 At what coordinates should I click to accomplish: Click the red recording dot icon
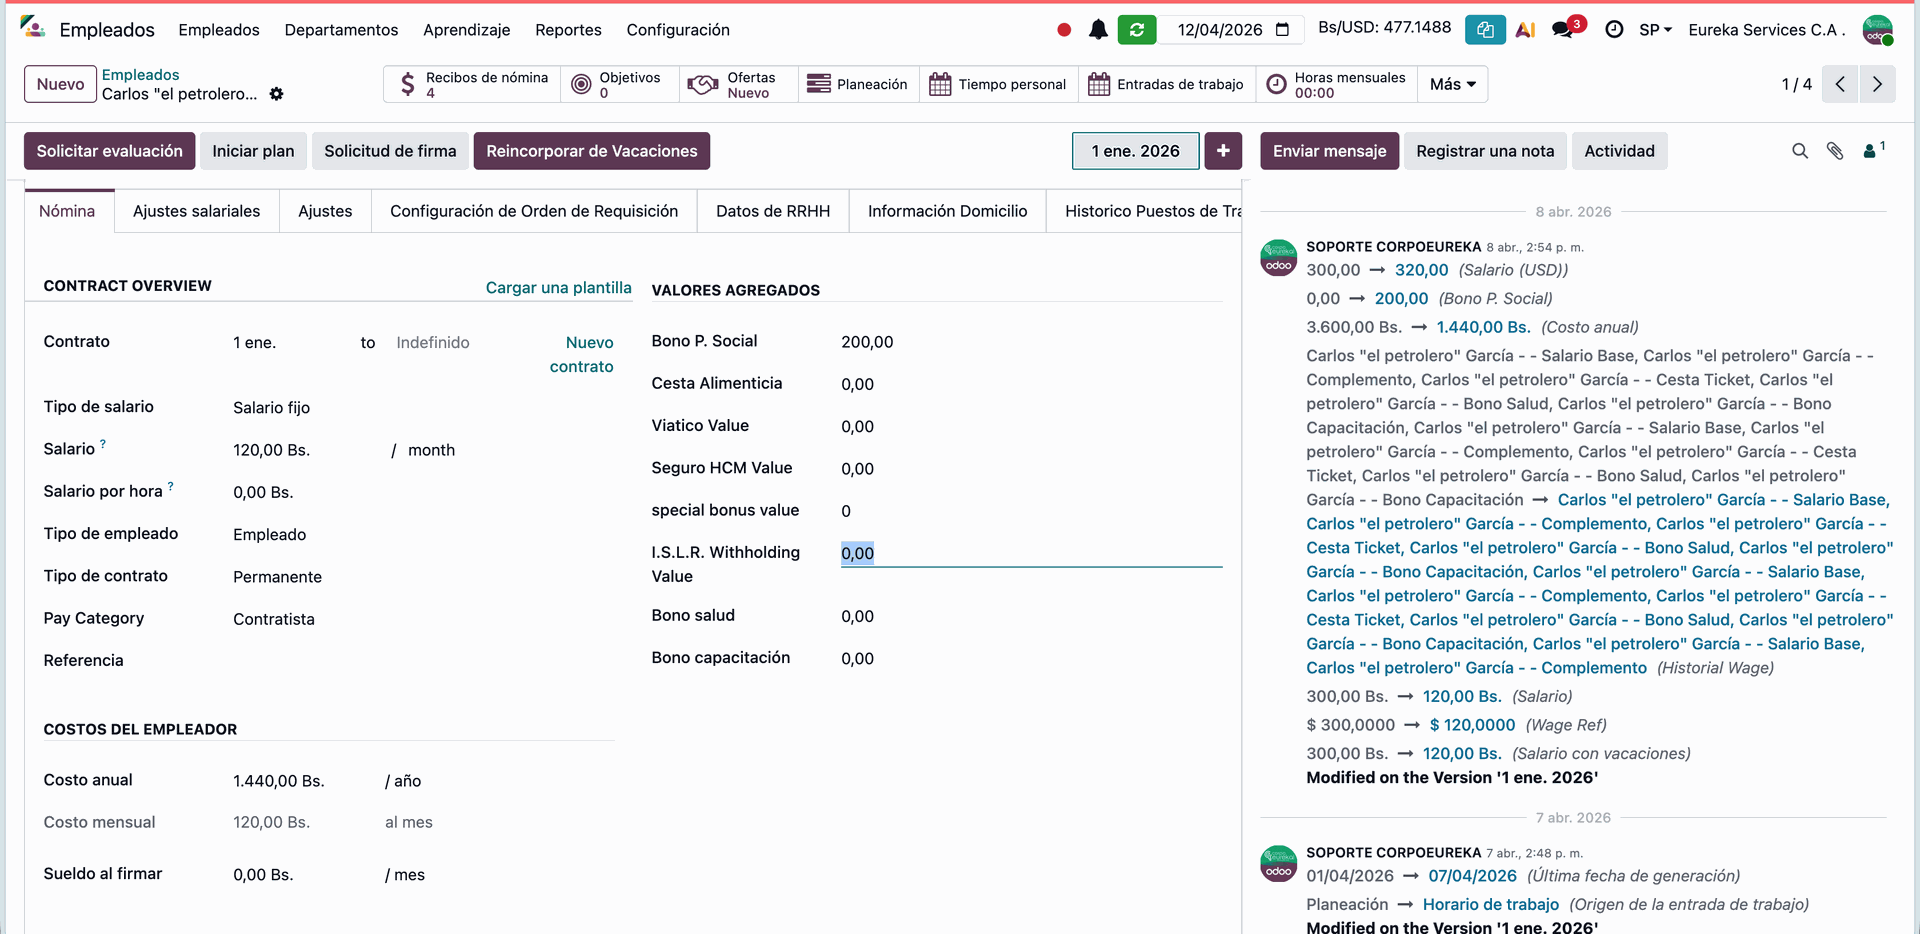(1064, 30)
